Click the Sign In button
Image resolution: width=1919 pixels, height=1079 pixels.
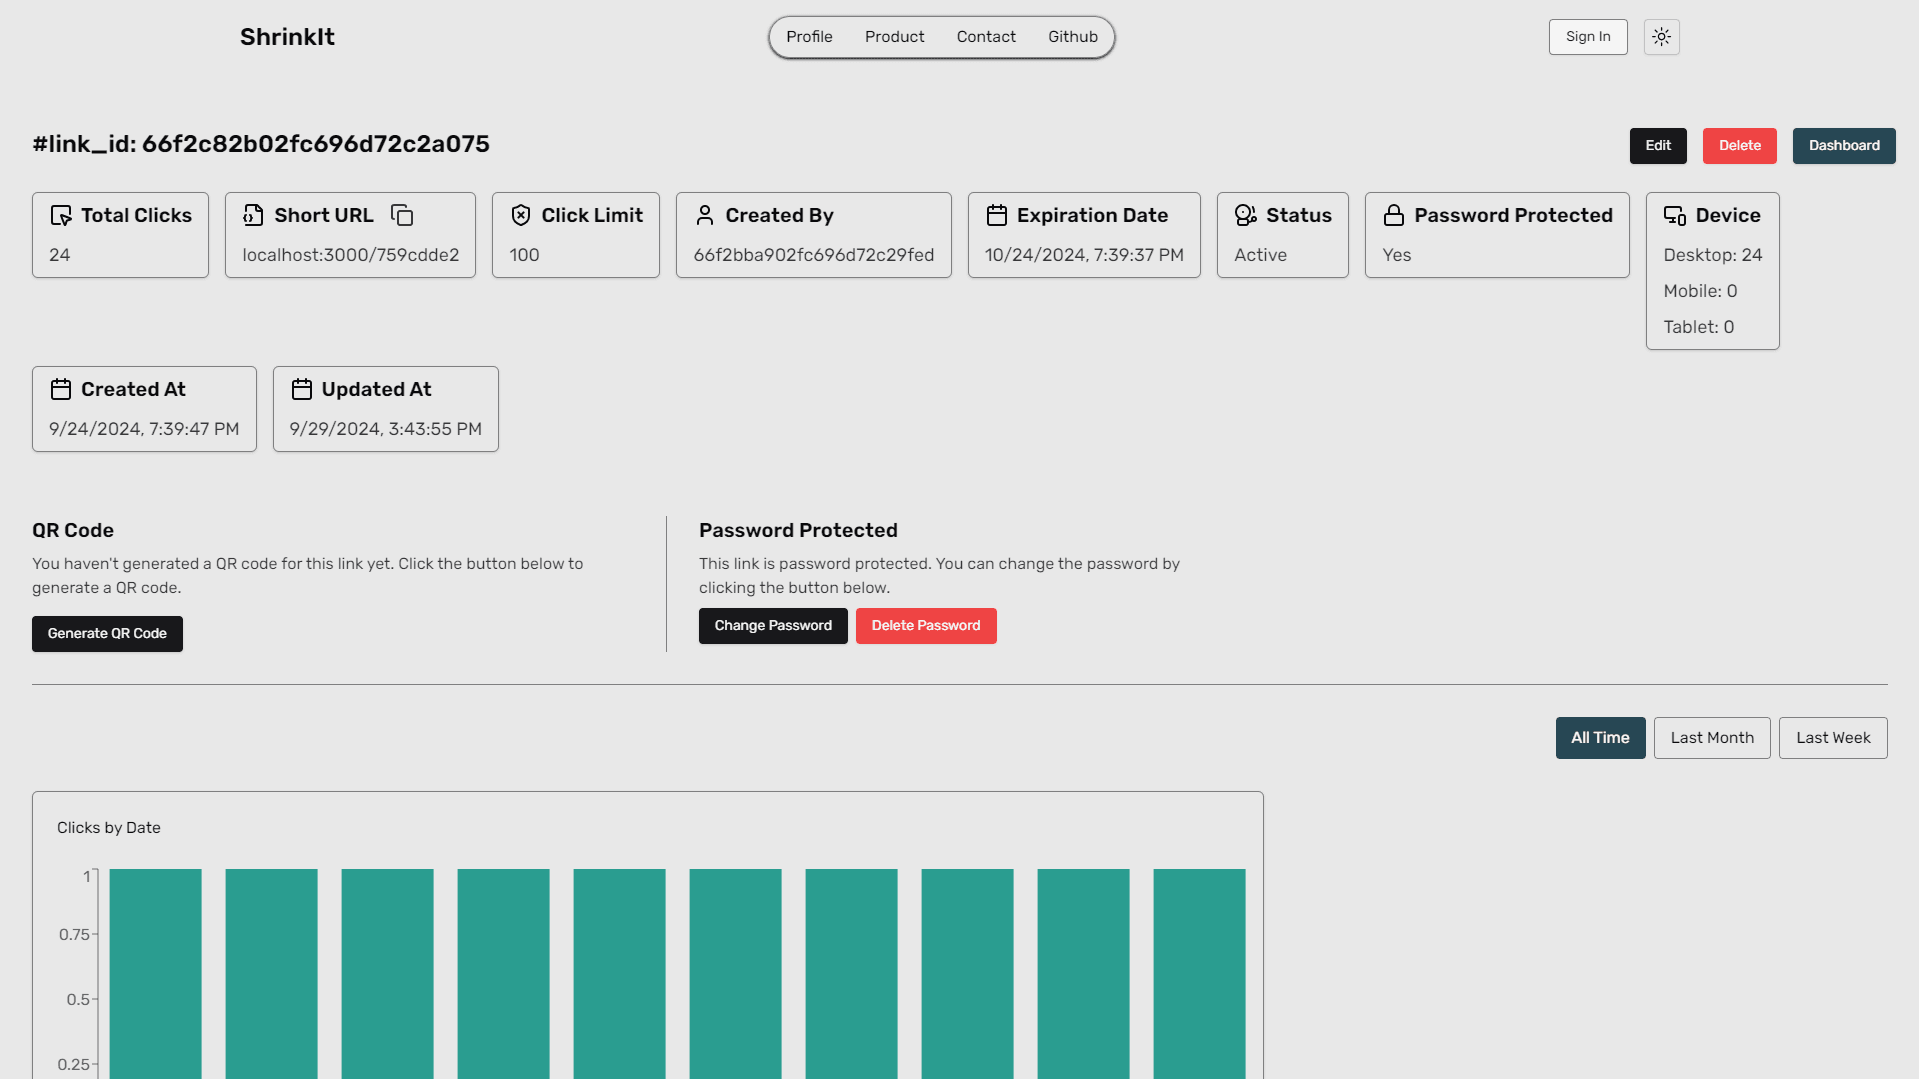(x=1588, y=37)
